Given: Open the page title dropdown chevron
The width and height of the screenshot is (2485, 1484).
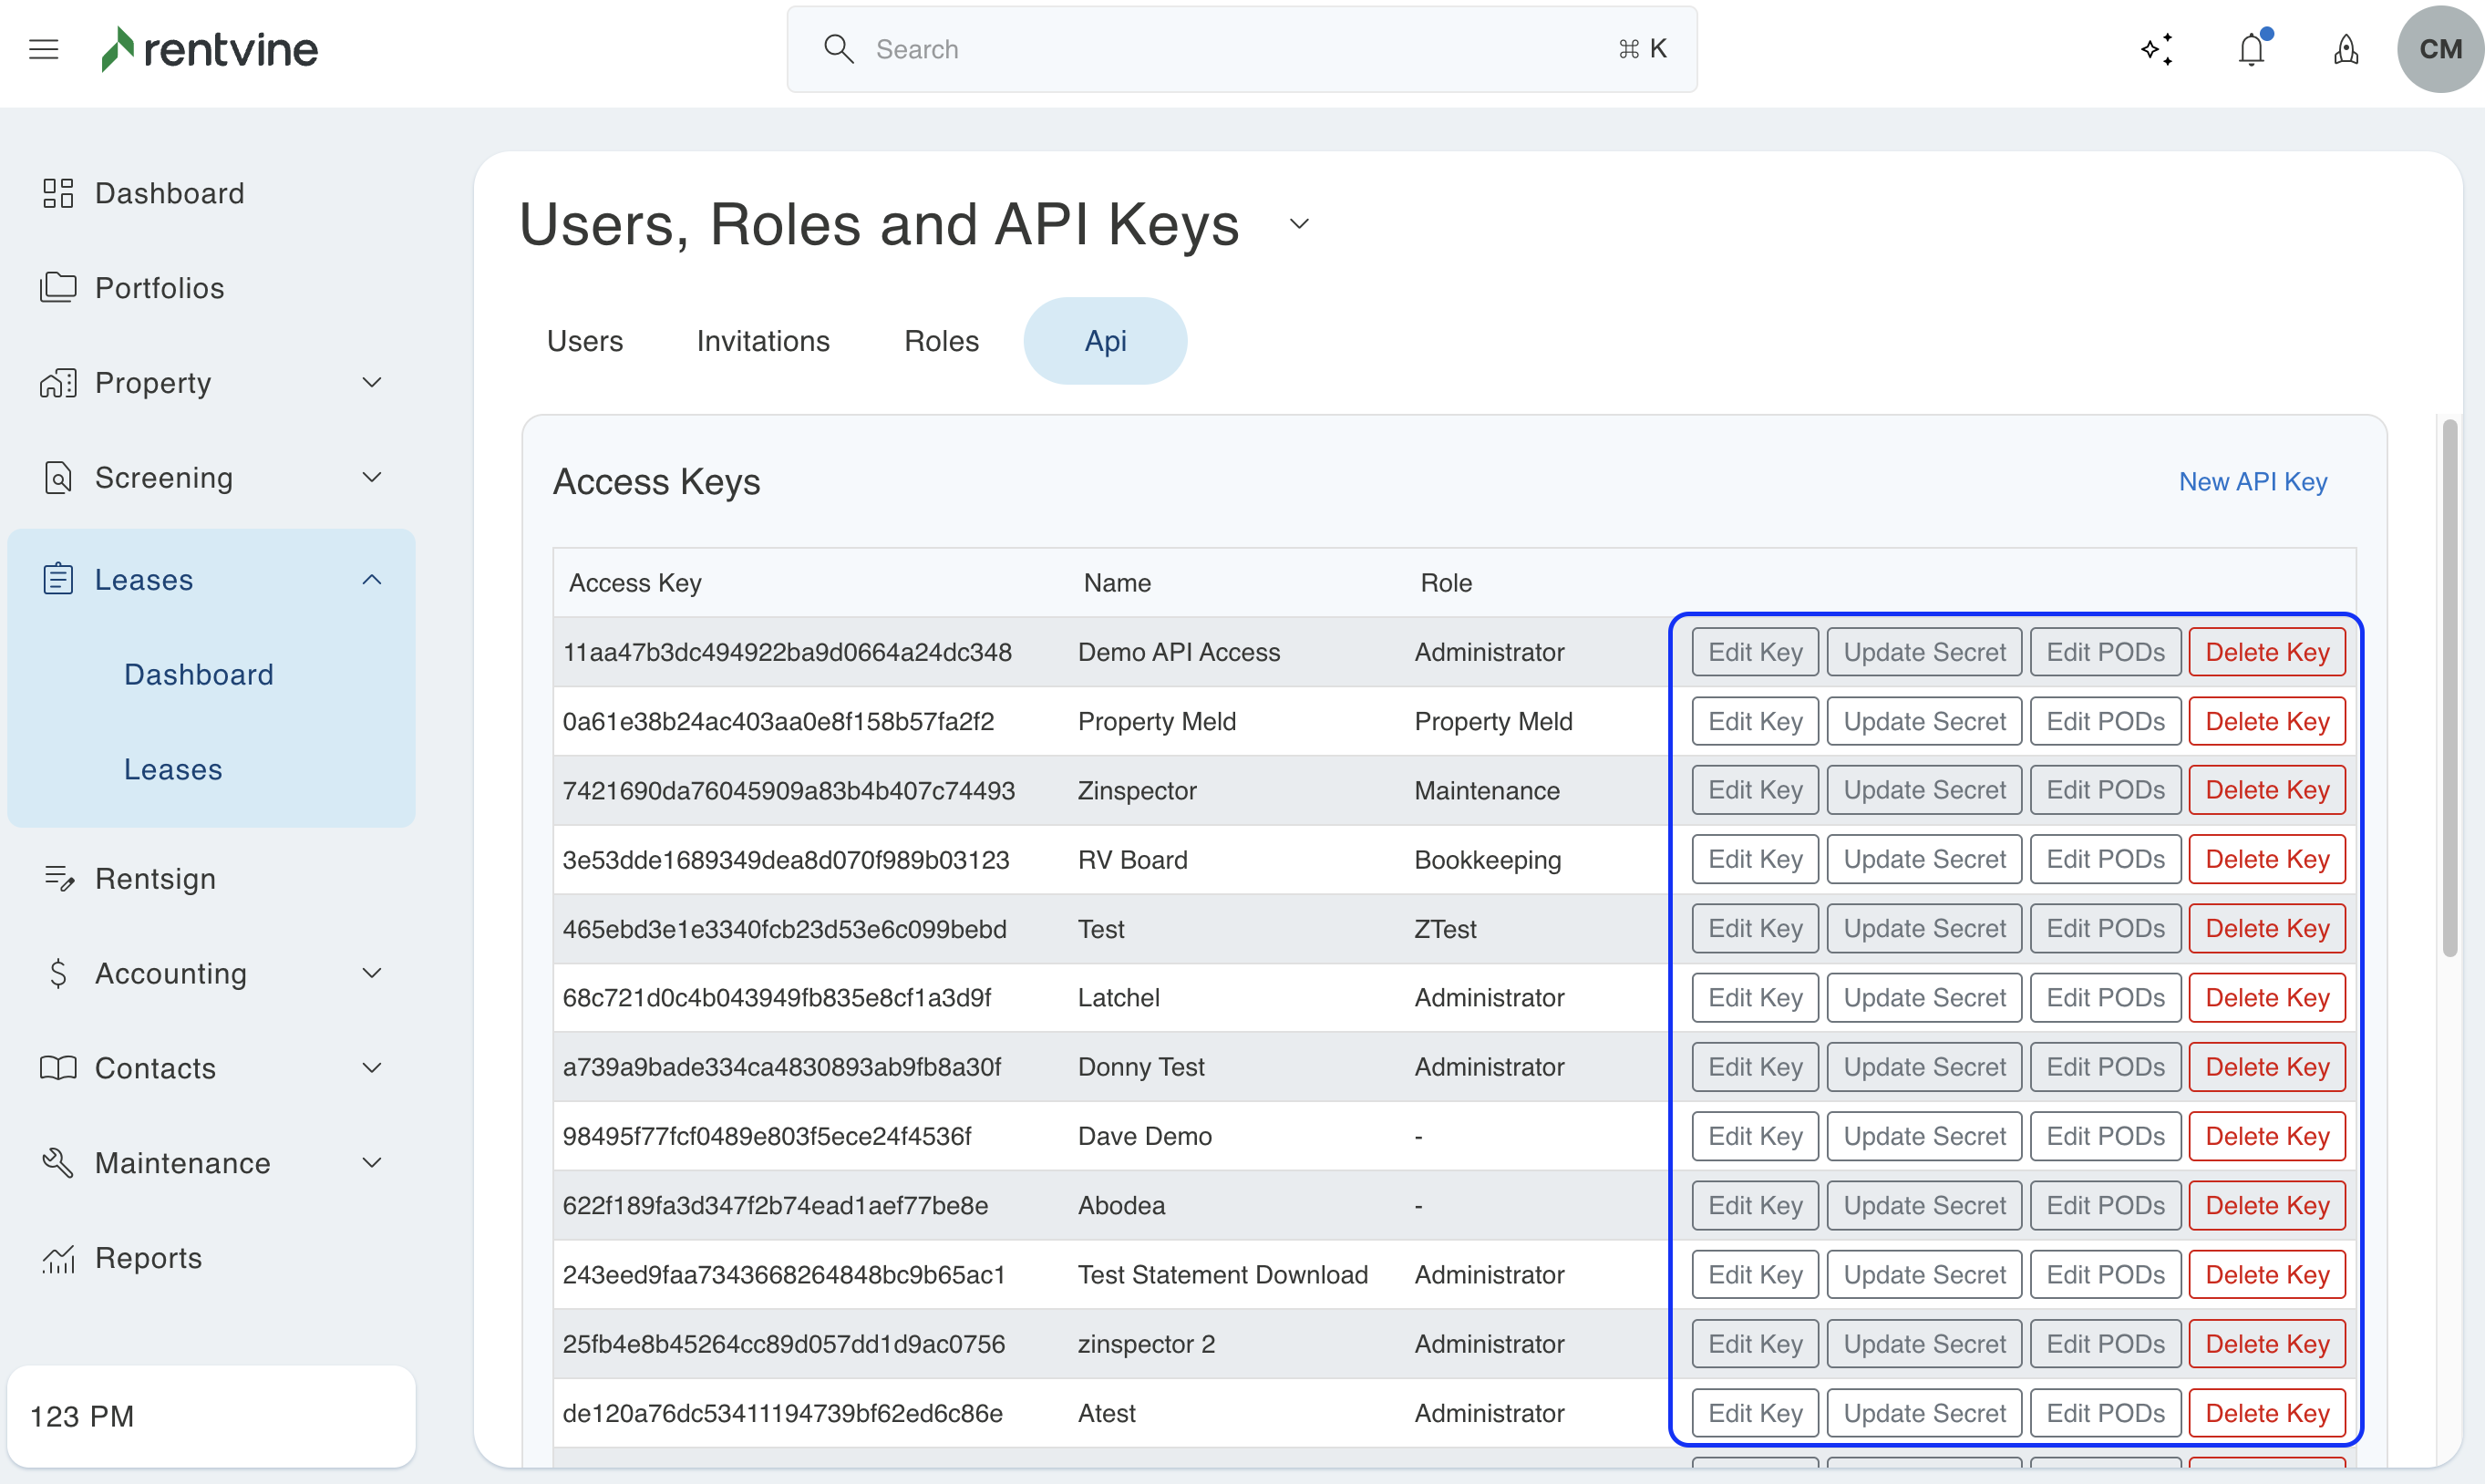Looking at the screenshot, I should [x=1299, y=224].
